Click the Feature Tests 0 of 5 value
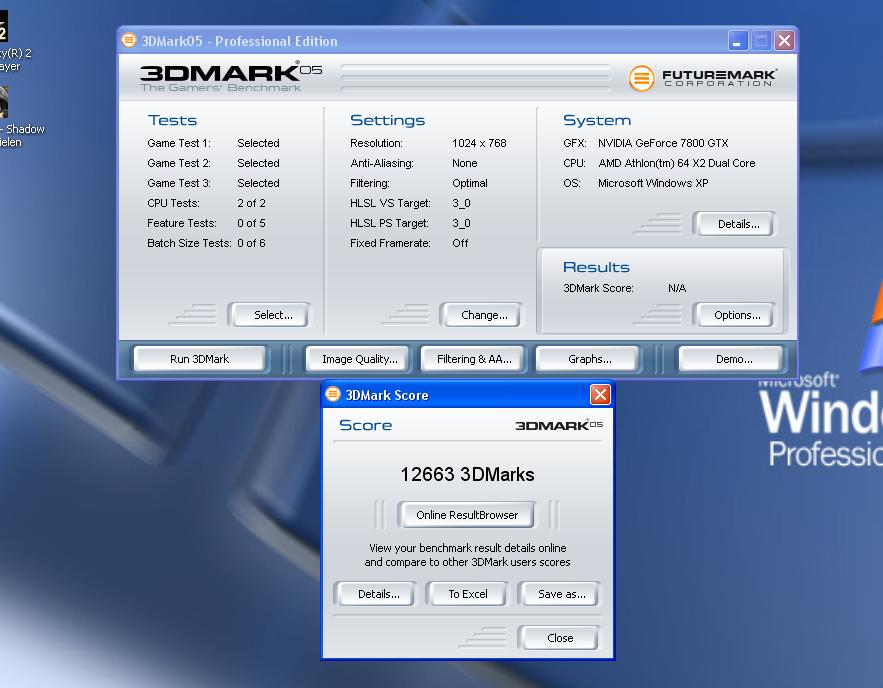Screen dimensions: 883x688 coord(251,223)
